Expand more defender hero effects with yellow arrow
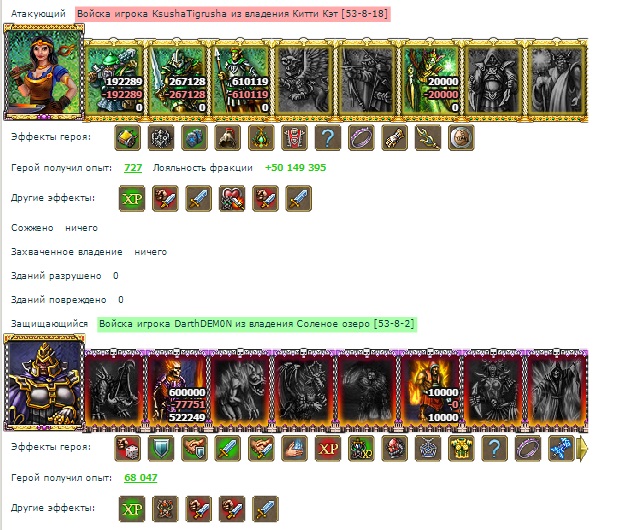The width and height of the screenshot is (626, 530). (583, 448)
